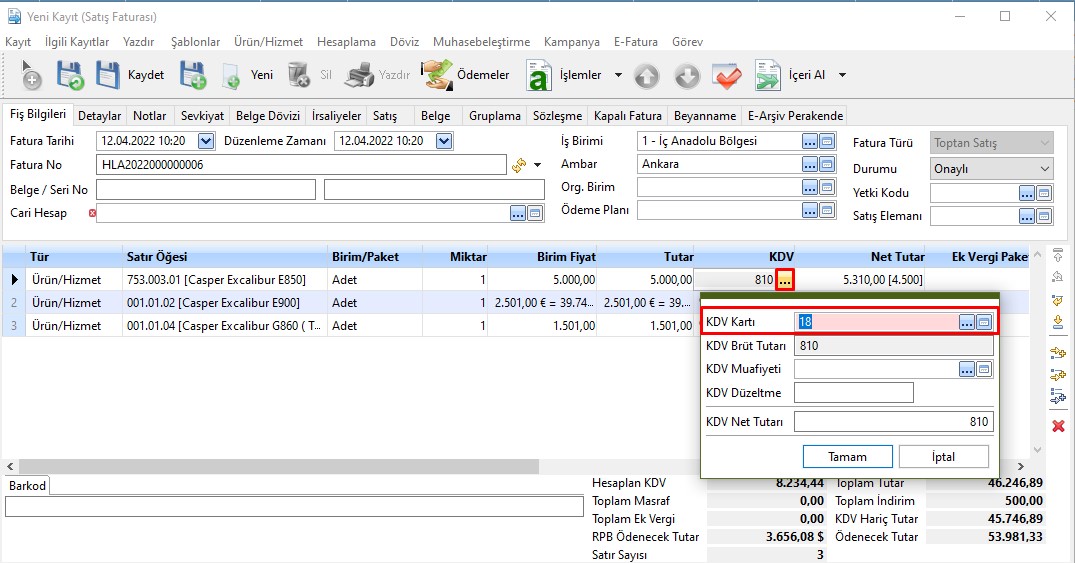
Task: Open the Durumu status dropdown
Action: 1045,169
